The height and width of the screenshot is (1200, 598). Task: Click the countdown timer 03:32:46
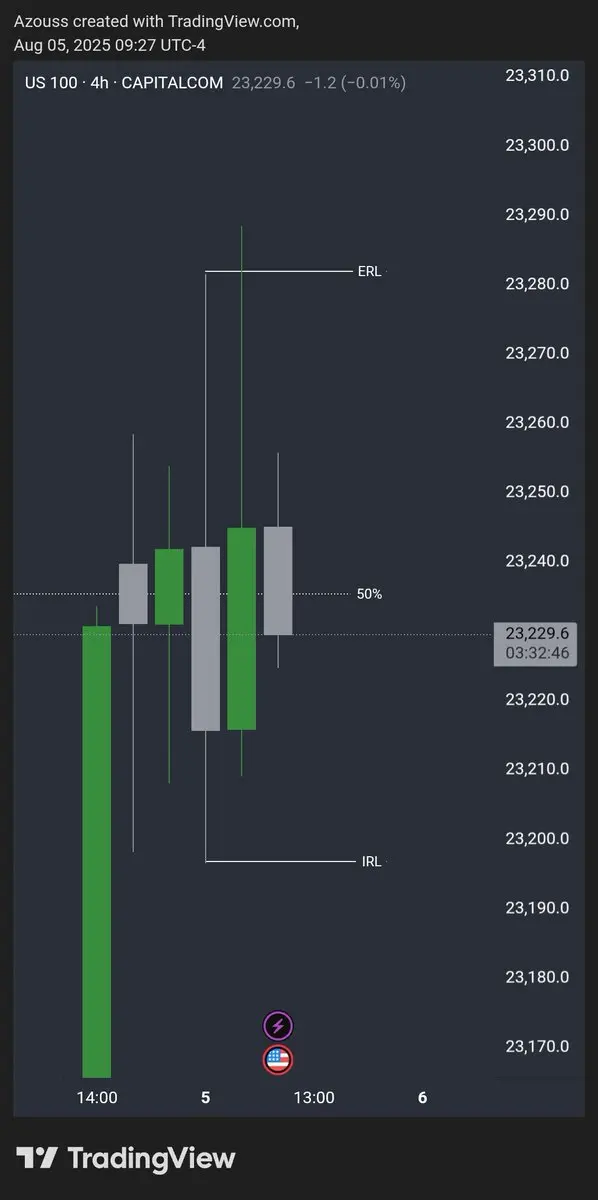pos(537,653)
